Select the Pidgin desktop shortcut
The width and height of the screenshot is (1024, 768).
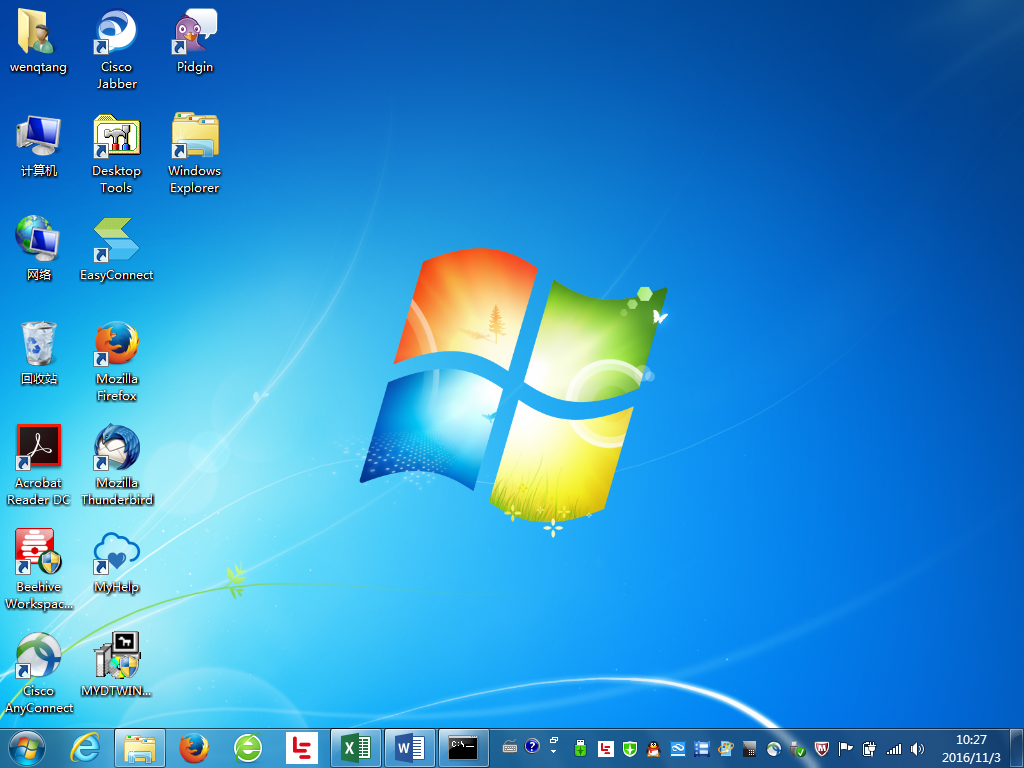tap(195, 40)
